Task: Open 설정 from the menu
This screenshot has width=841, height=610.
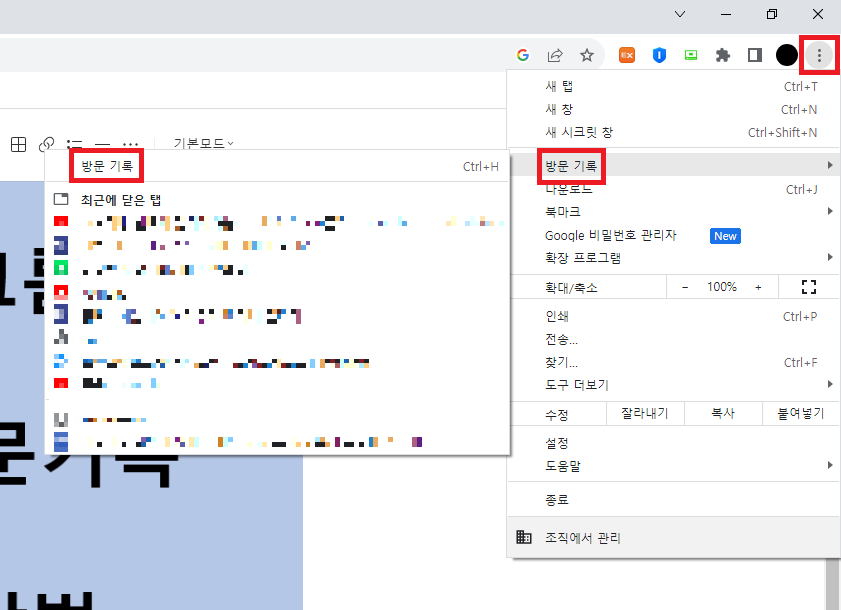Action: tap(673, 444)
